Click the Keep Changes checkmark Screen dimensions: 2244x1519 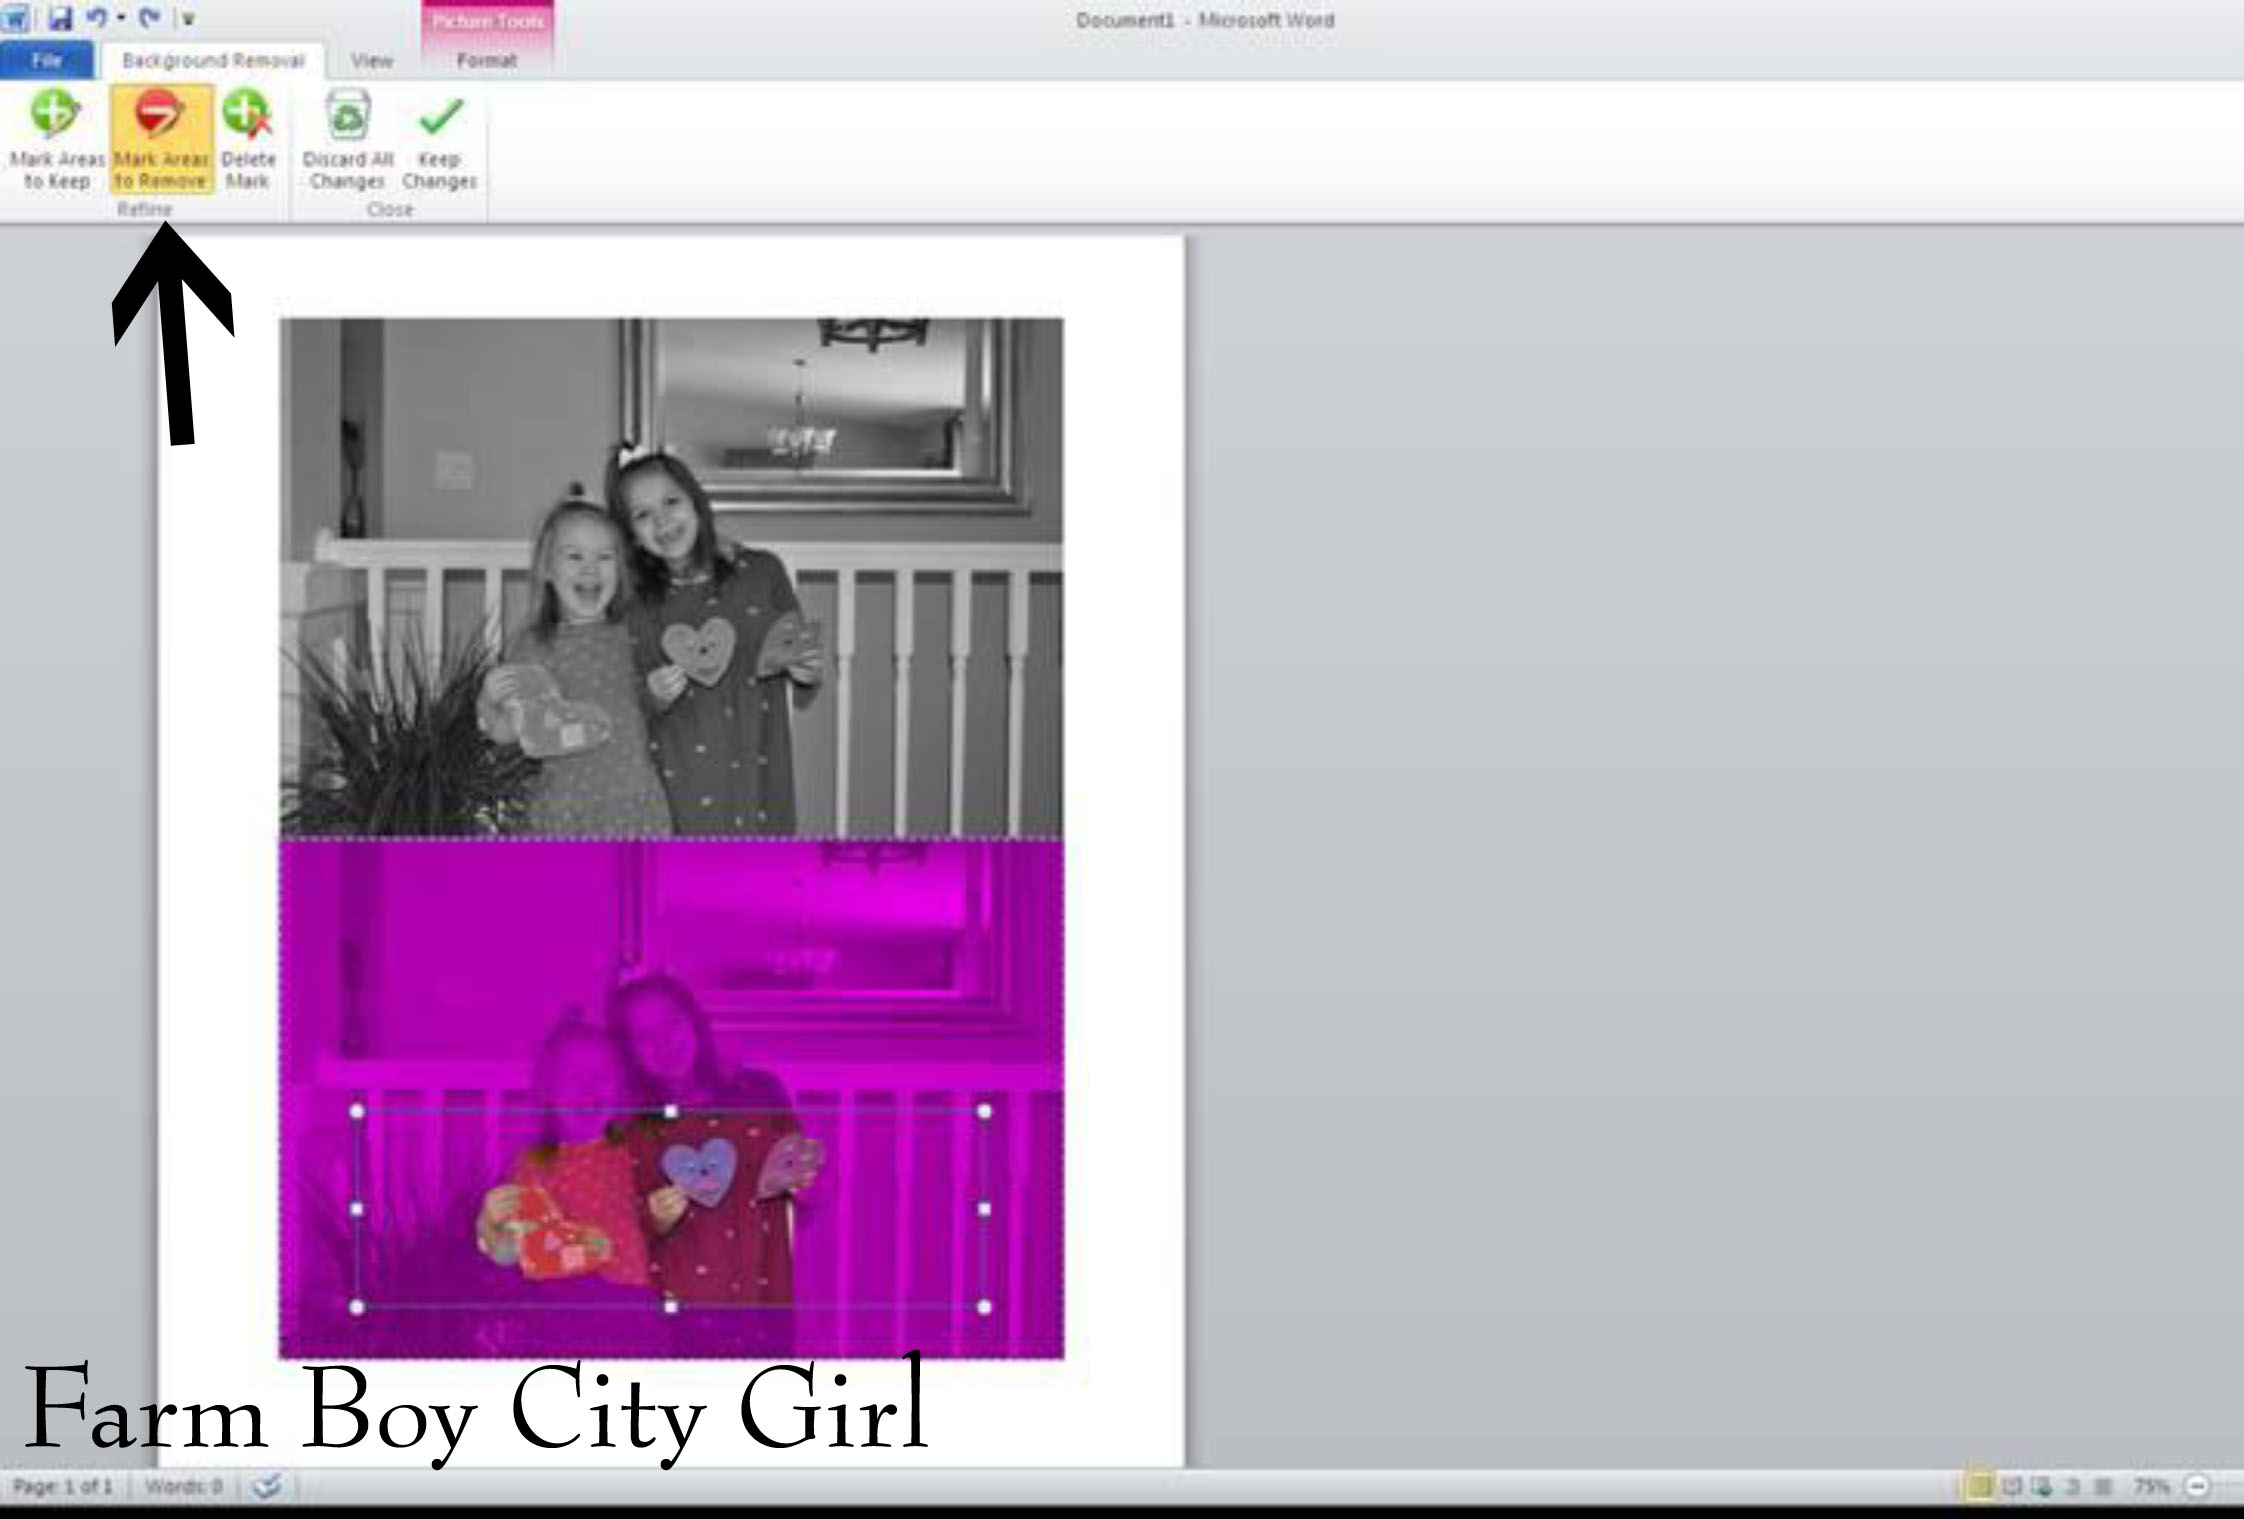coord(439,140)
